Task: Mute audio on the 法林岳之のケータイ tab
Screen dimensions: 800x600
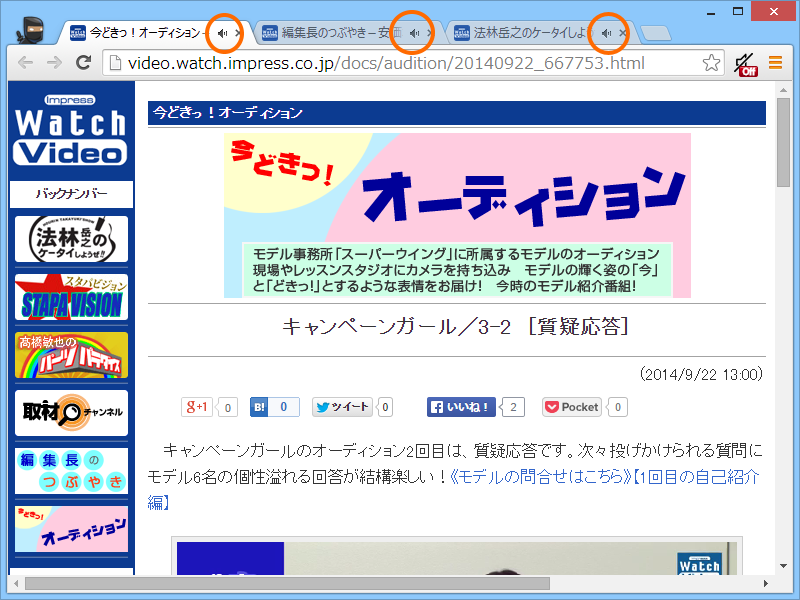Action: pyautogui.click(x=607, y=31)
